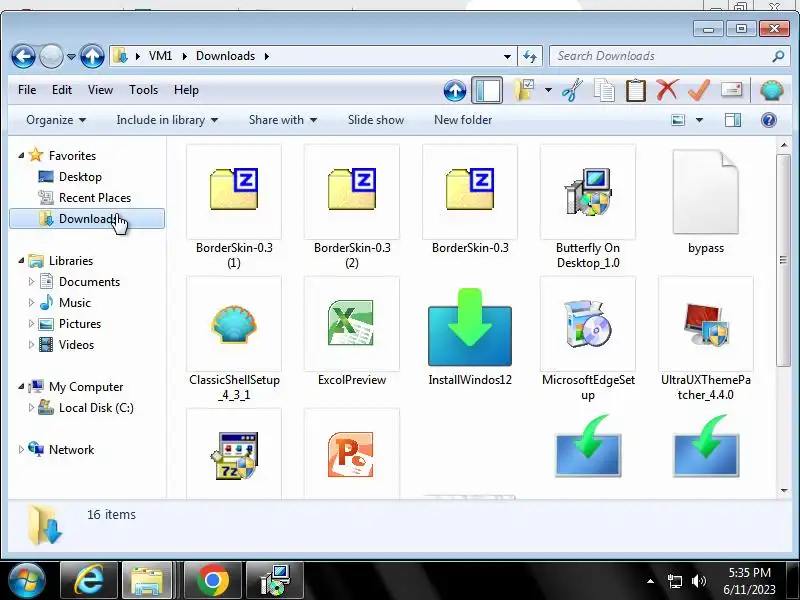Click the orange checkmark Properties icon

[x=699, y=90]
